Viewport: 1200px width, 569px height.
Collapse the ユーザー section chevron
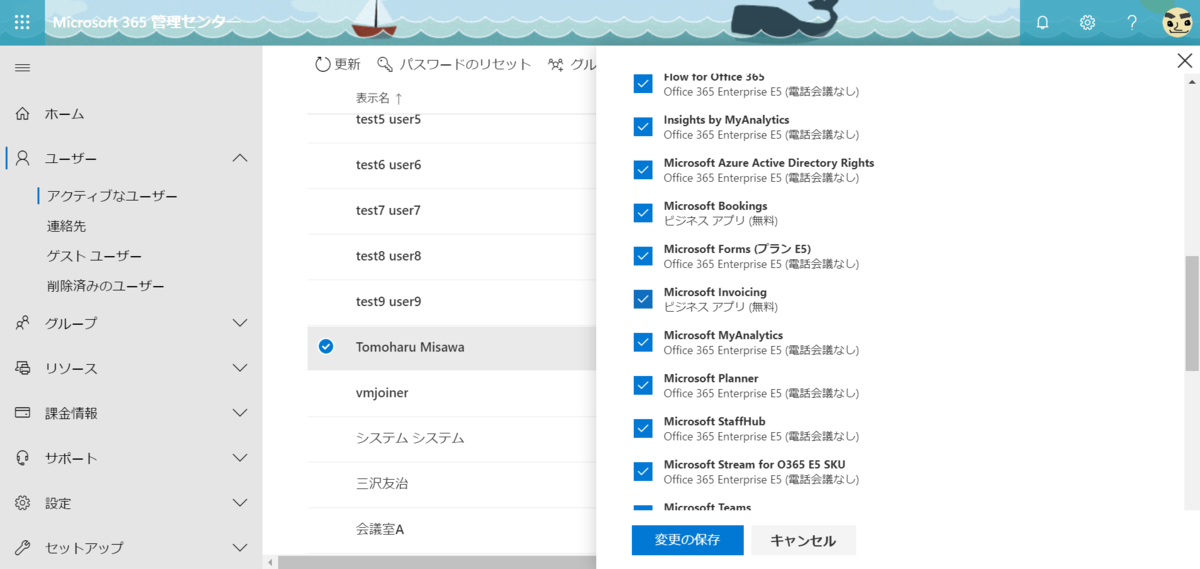pos(239,158)
